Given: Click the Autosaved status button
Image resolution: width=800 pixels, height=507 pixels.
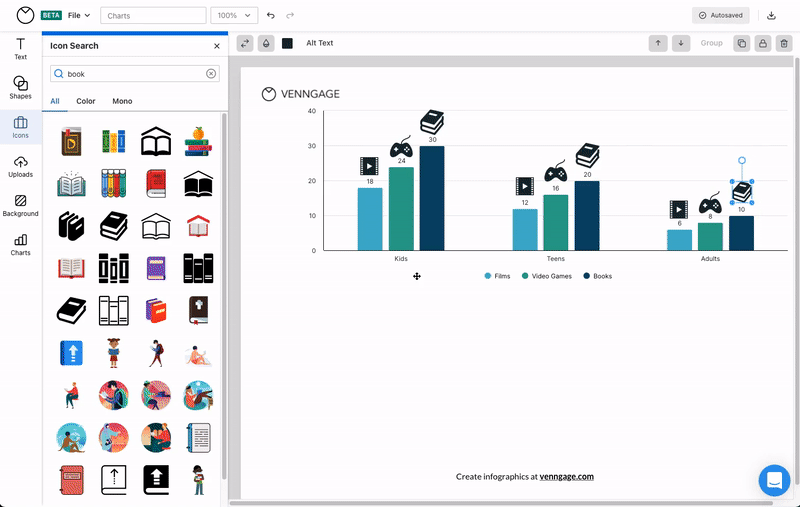Looking at the screenshot, I should [720, 15].
